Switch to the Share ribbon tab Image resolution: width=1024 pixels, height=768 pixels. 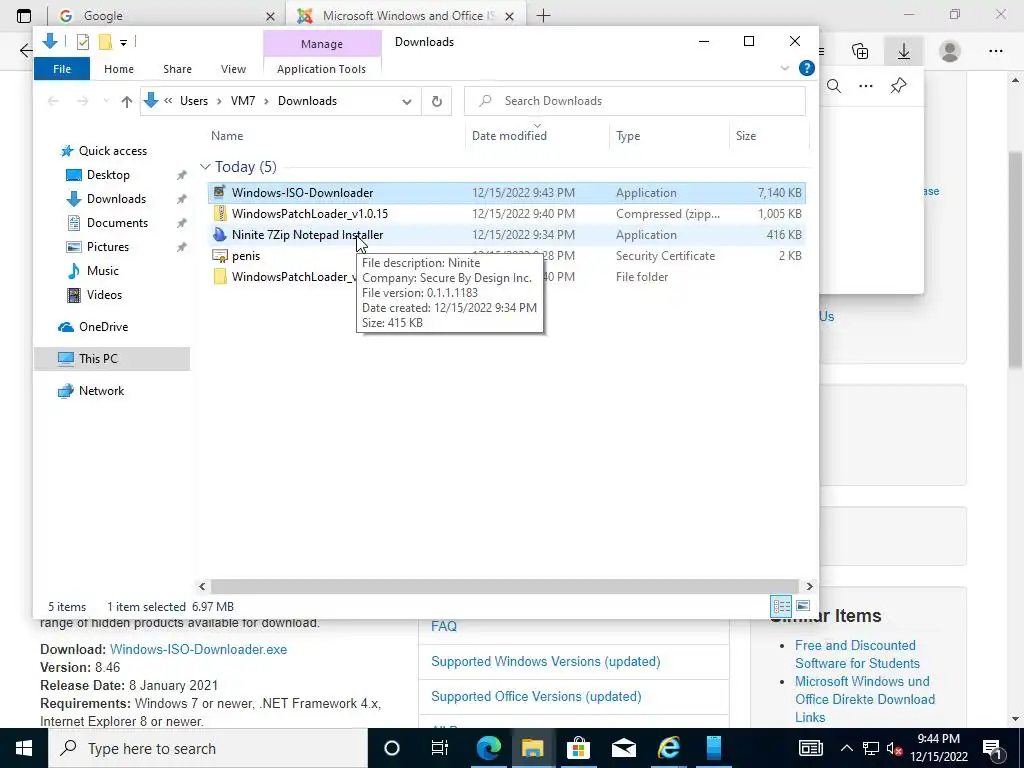pos(178,69)
